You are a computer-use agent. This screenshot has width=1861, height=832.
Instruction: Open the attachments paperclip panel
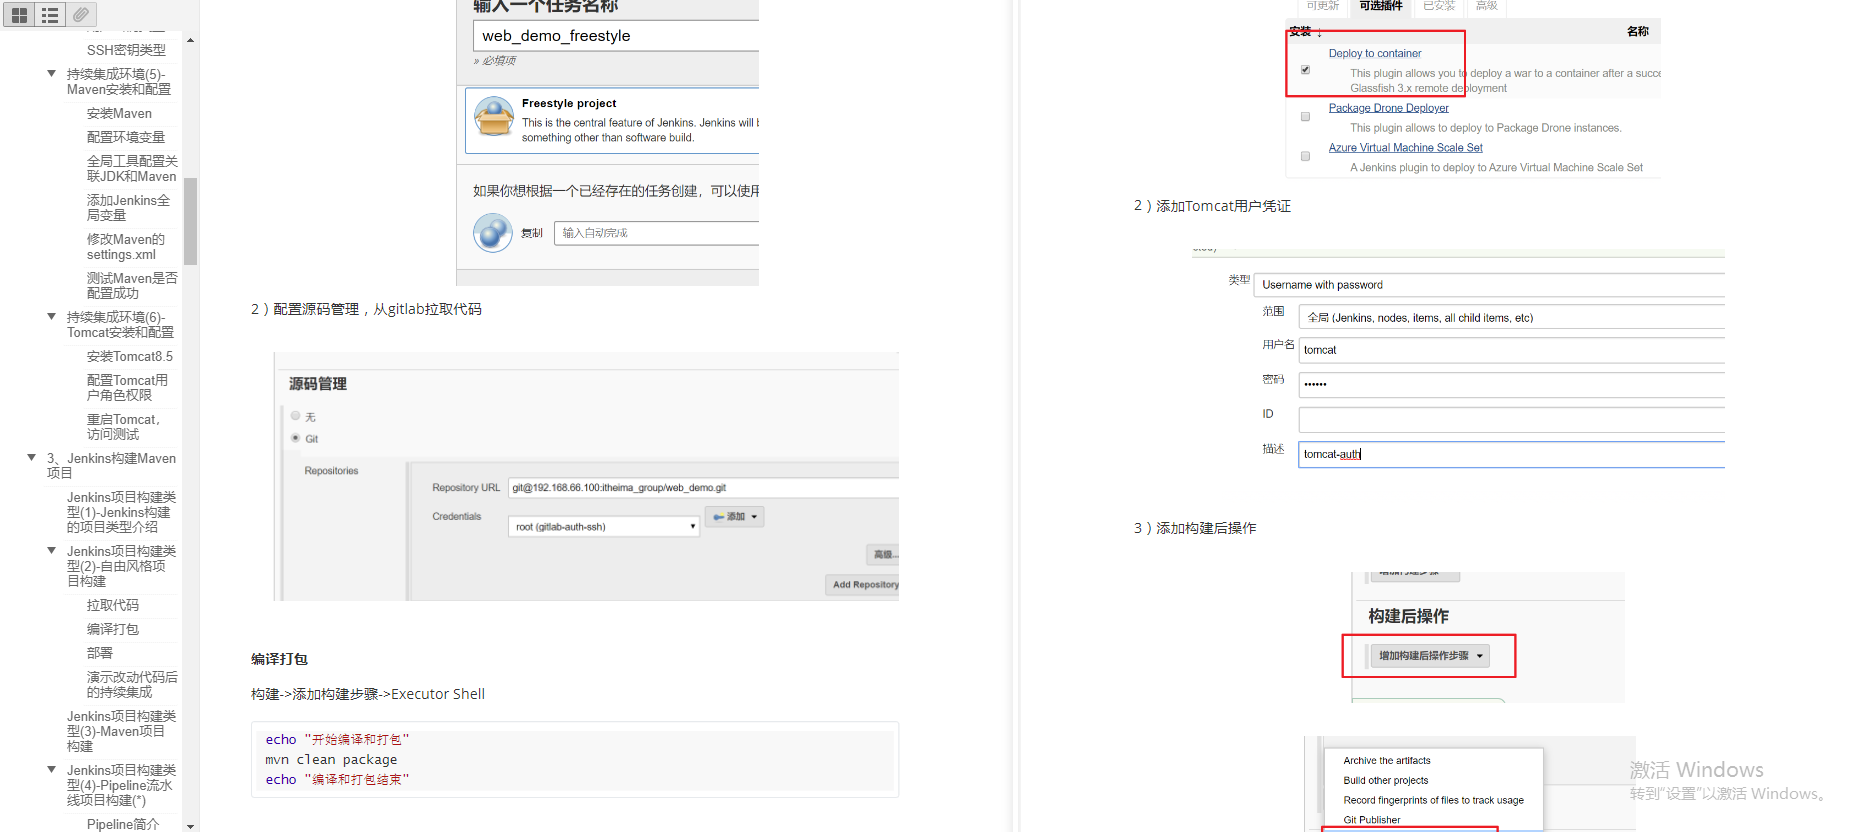point(81,15)
